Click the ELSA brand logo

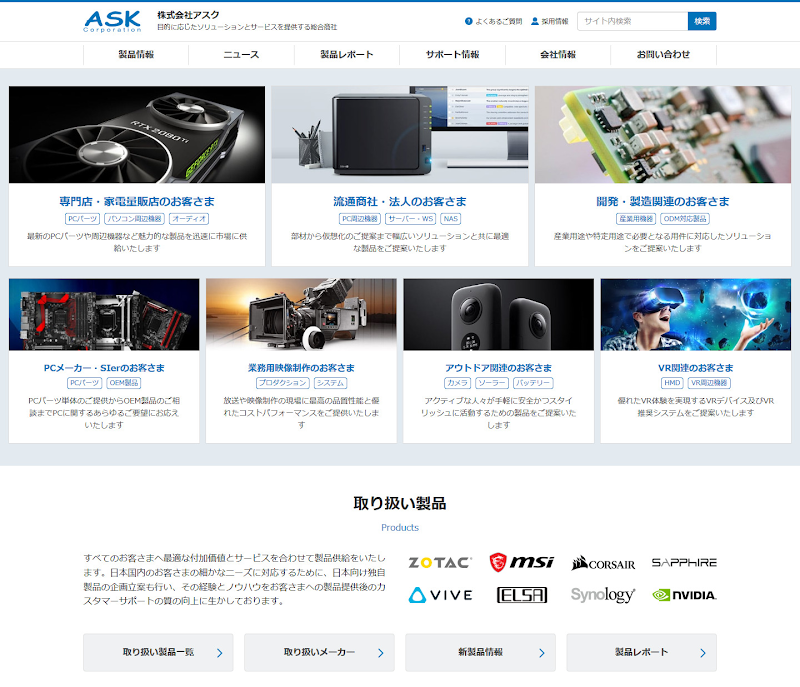click(x=522, y=595)
